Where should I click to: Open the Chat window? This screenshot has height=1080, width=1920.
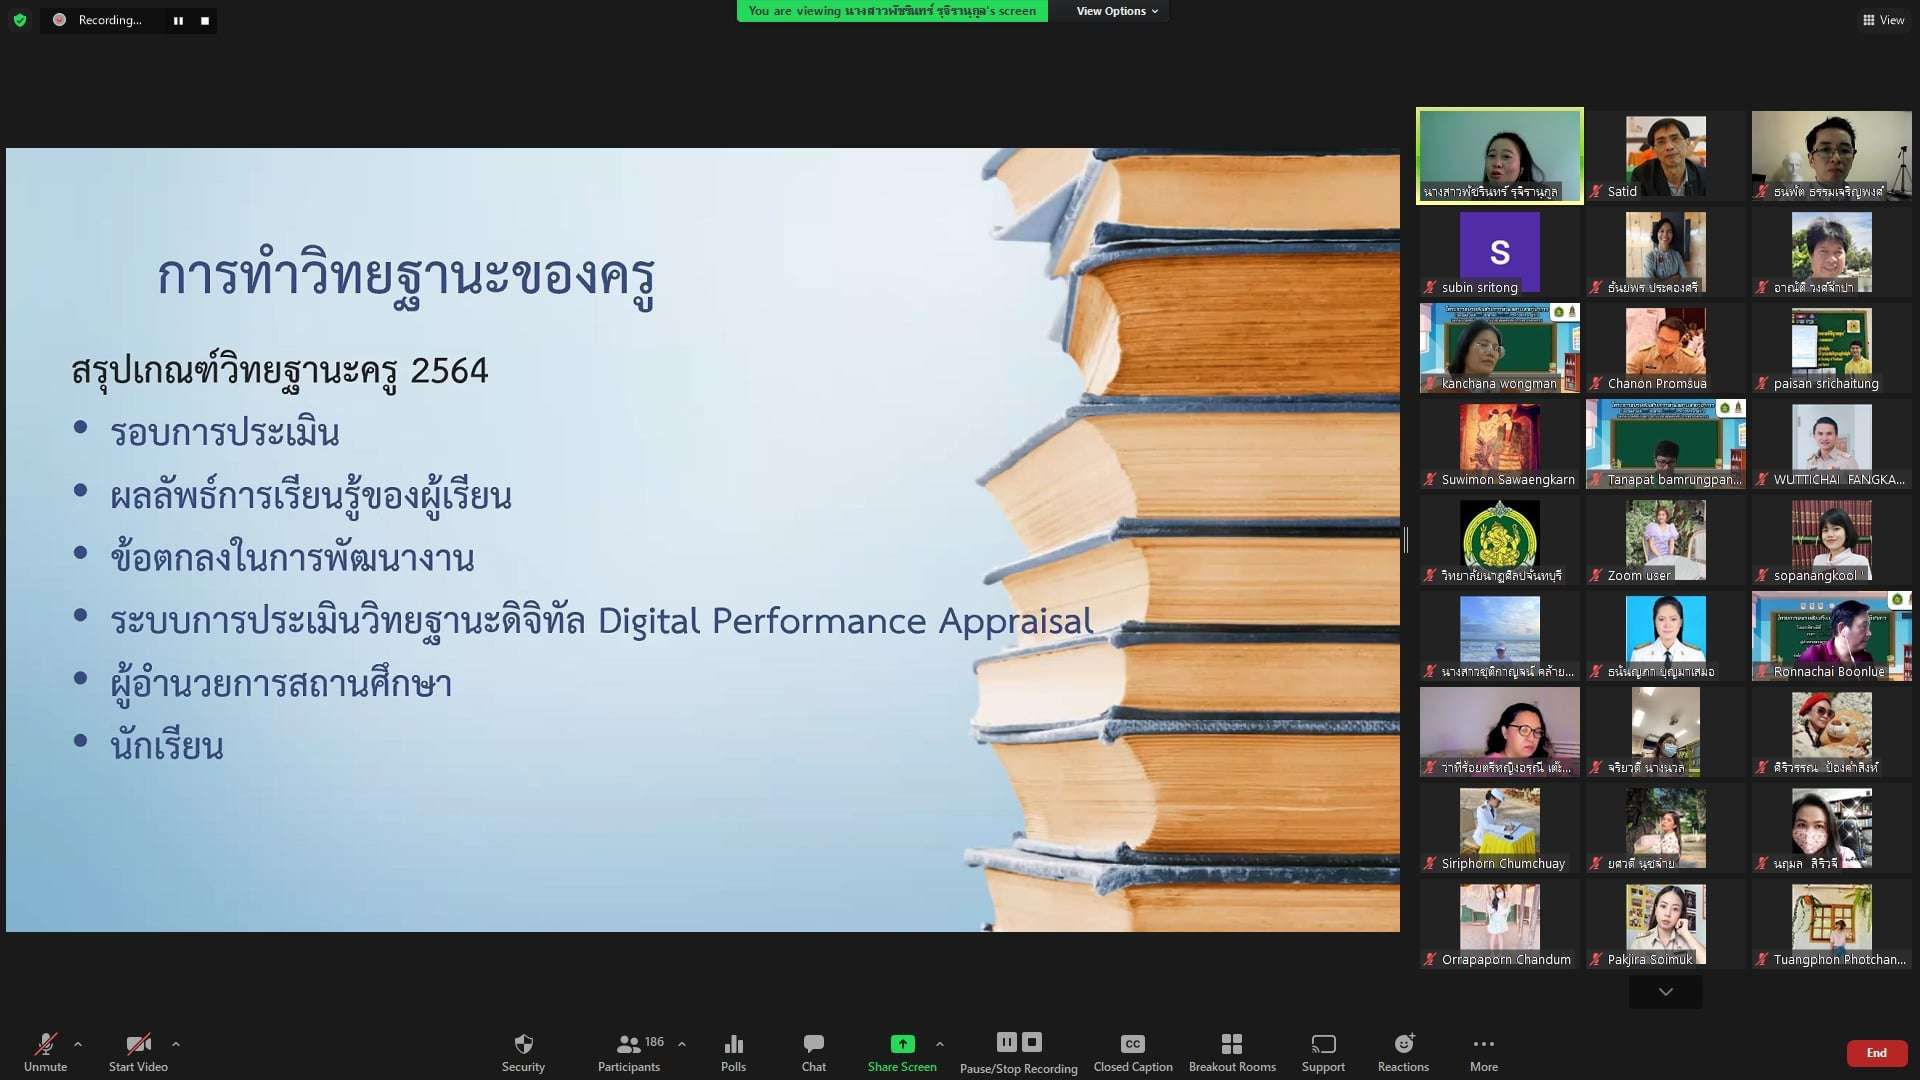point(813,1051)
